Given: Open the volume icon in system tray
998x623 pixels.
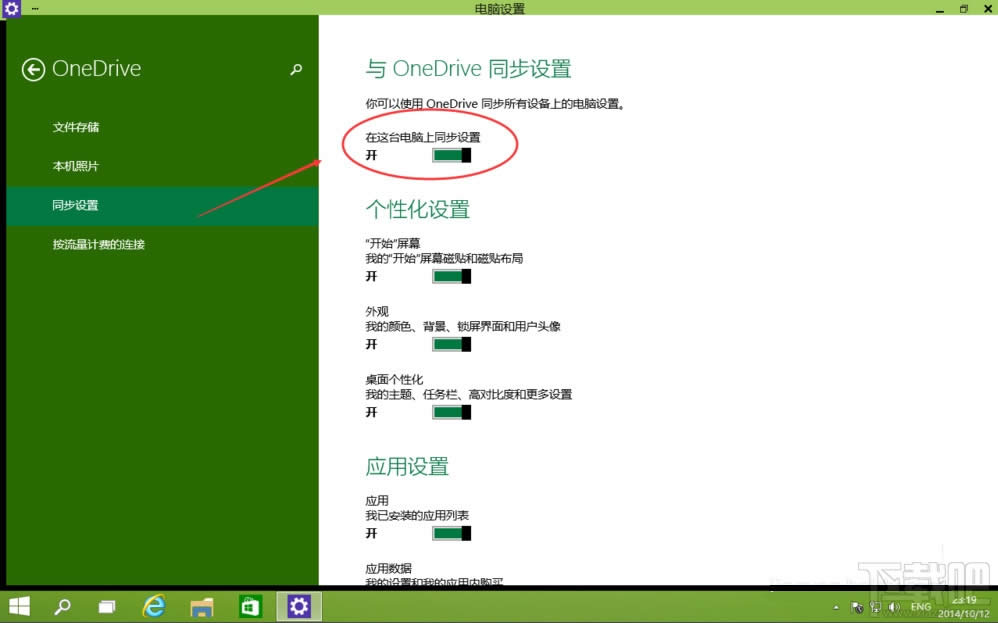Looking at the screenshot, I should click(893, 607).
